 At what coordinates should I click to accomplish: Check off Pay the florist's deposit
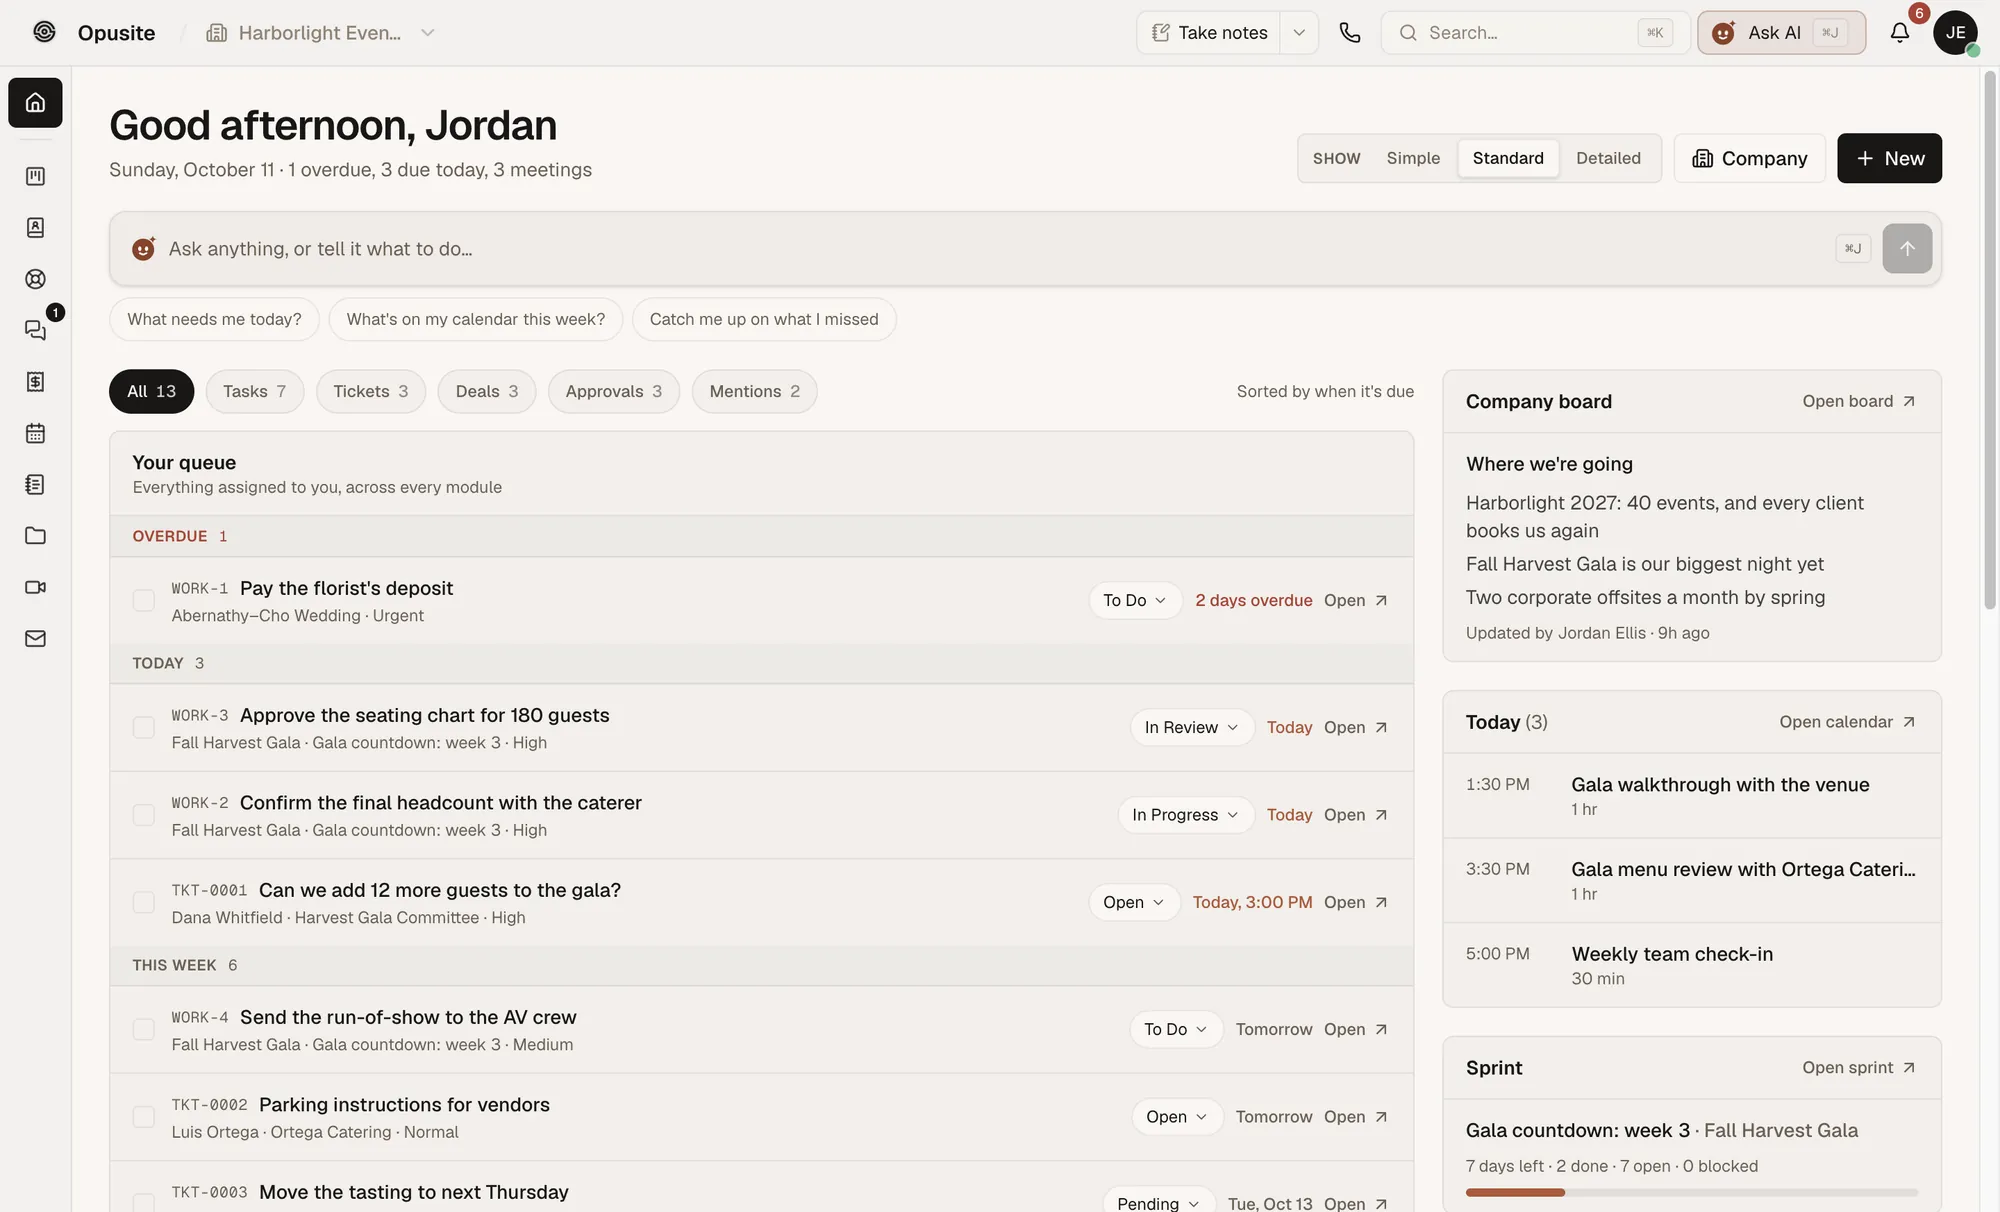pos(144,600)
